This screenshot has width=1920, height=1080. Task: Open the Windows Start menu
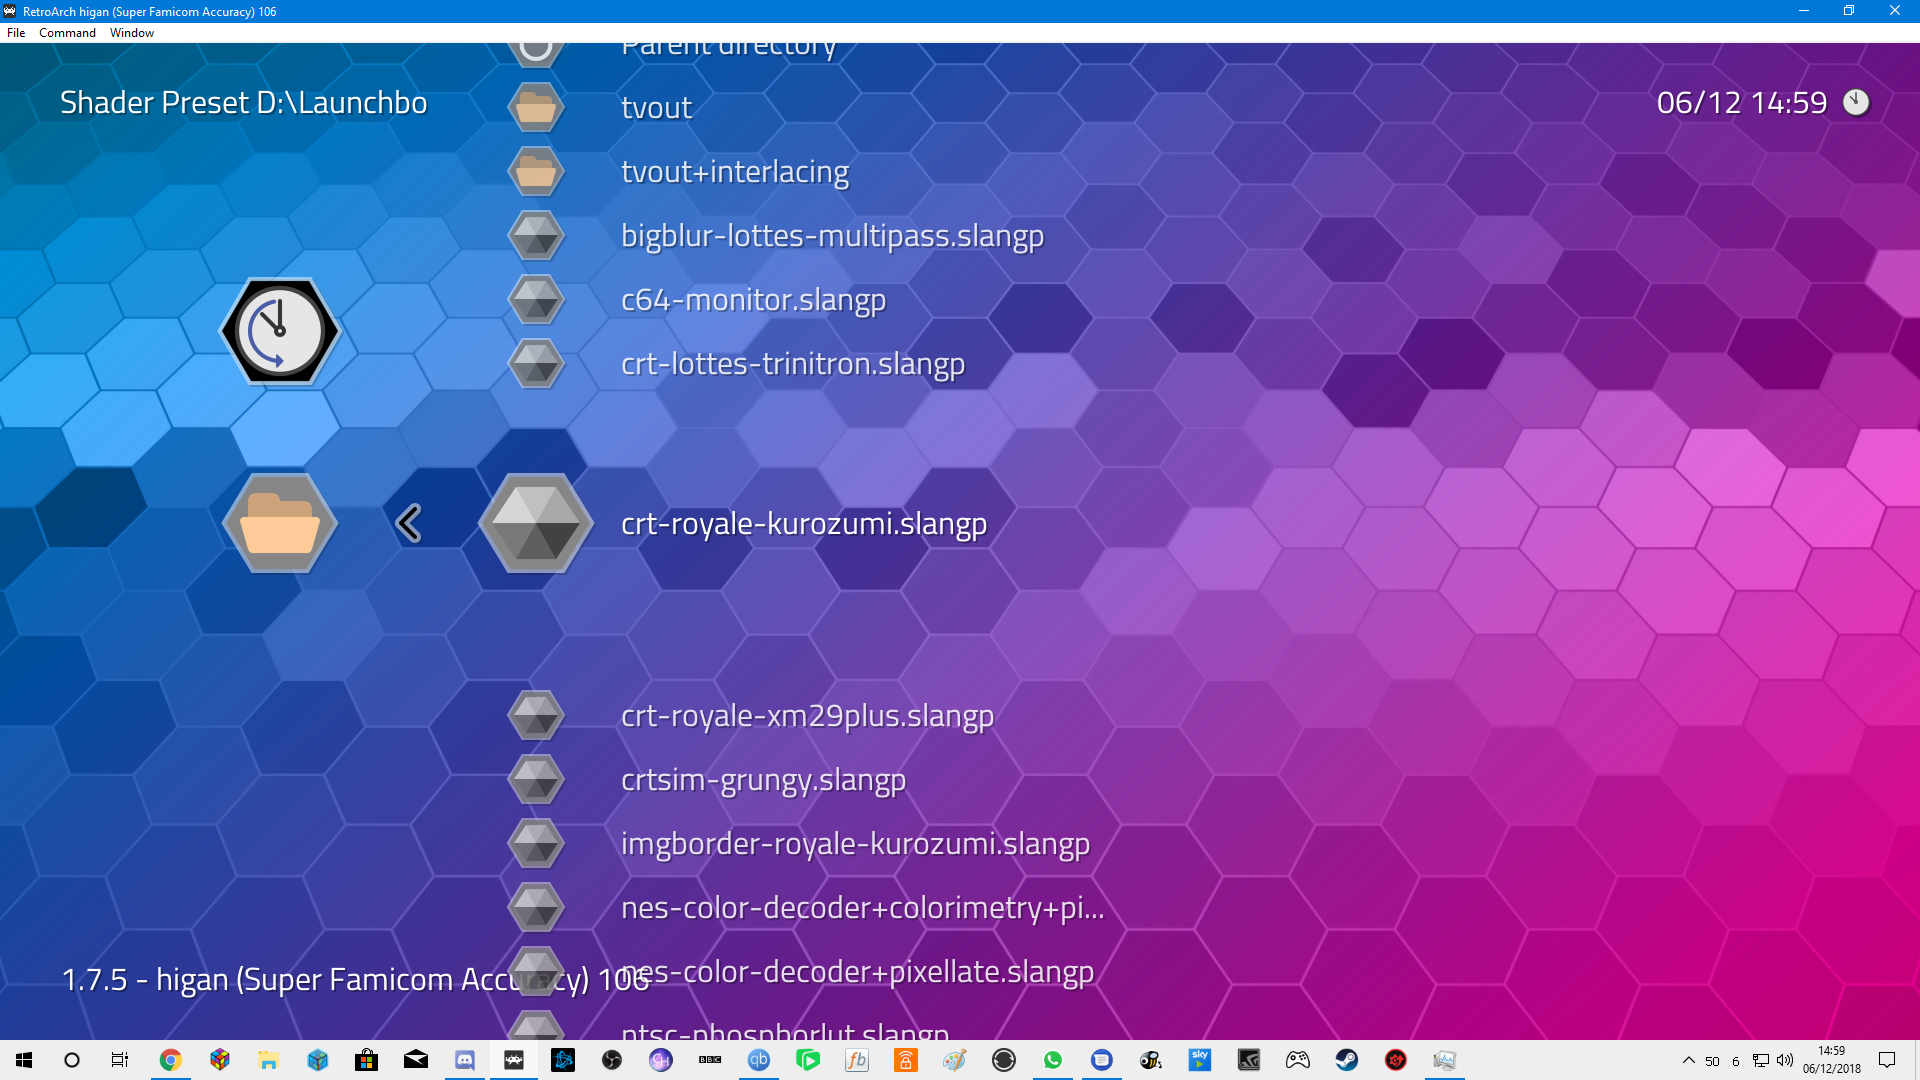24,1060
